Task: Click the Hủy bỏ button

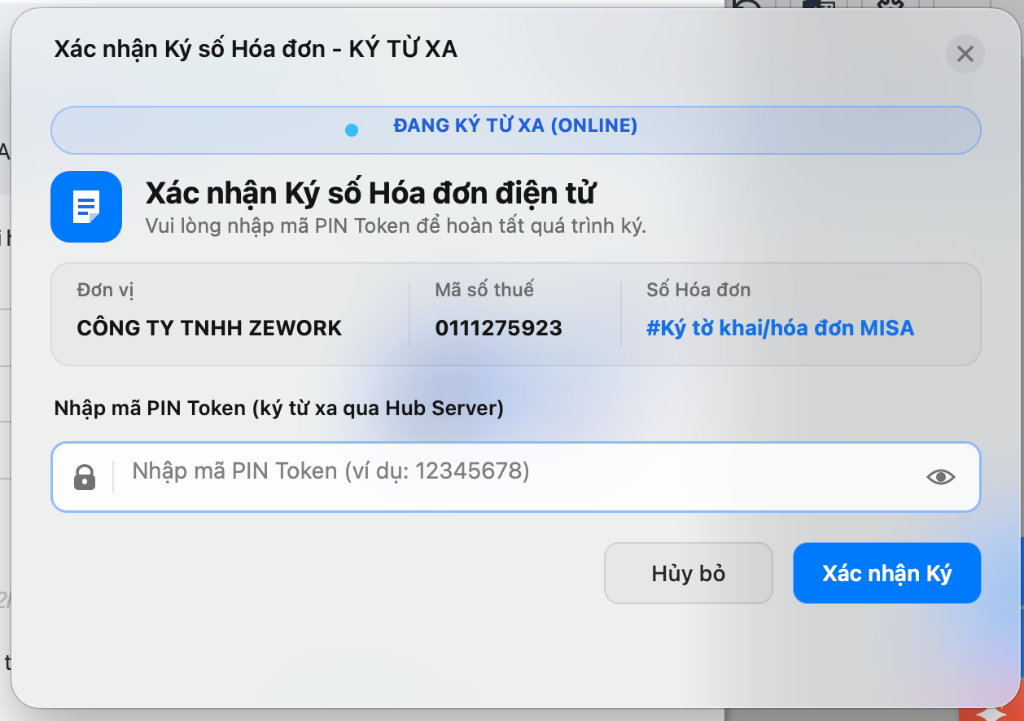Action: (x=688, y=573)
